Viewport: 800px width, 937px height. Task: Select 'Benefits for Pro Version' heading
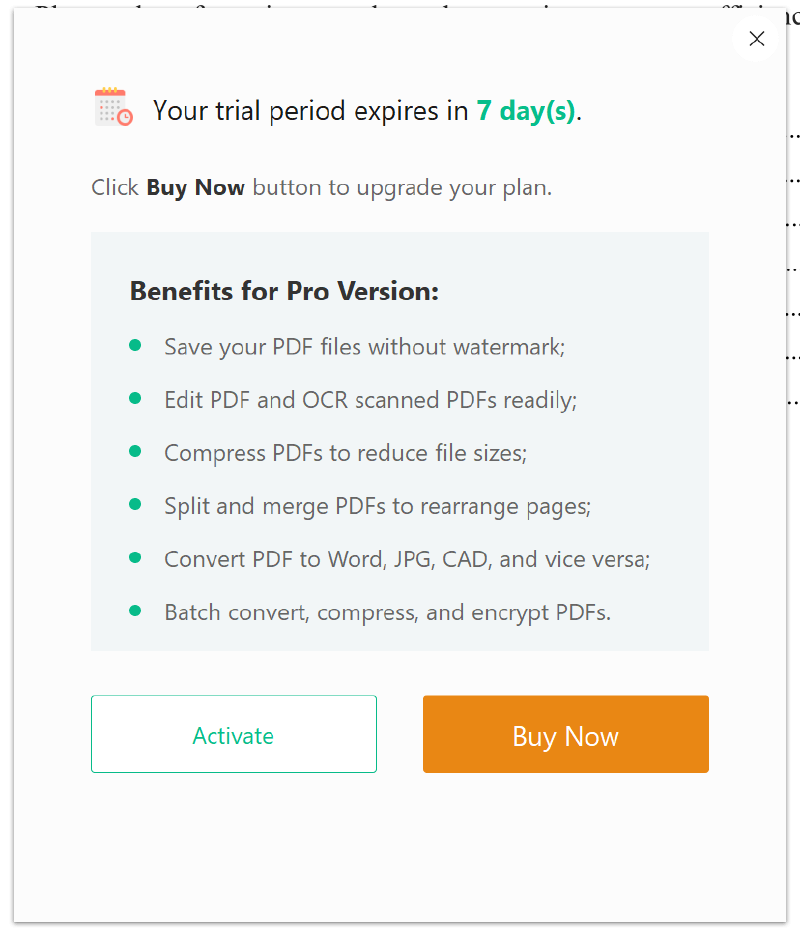[x=284, y=291]
